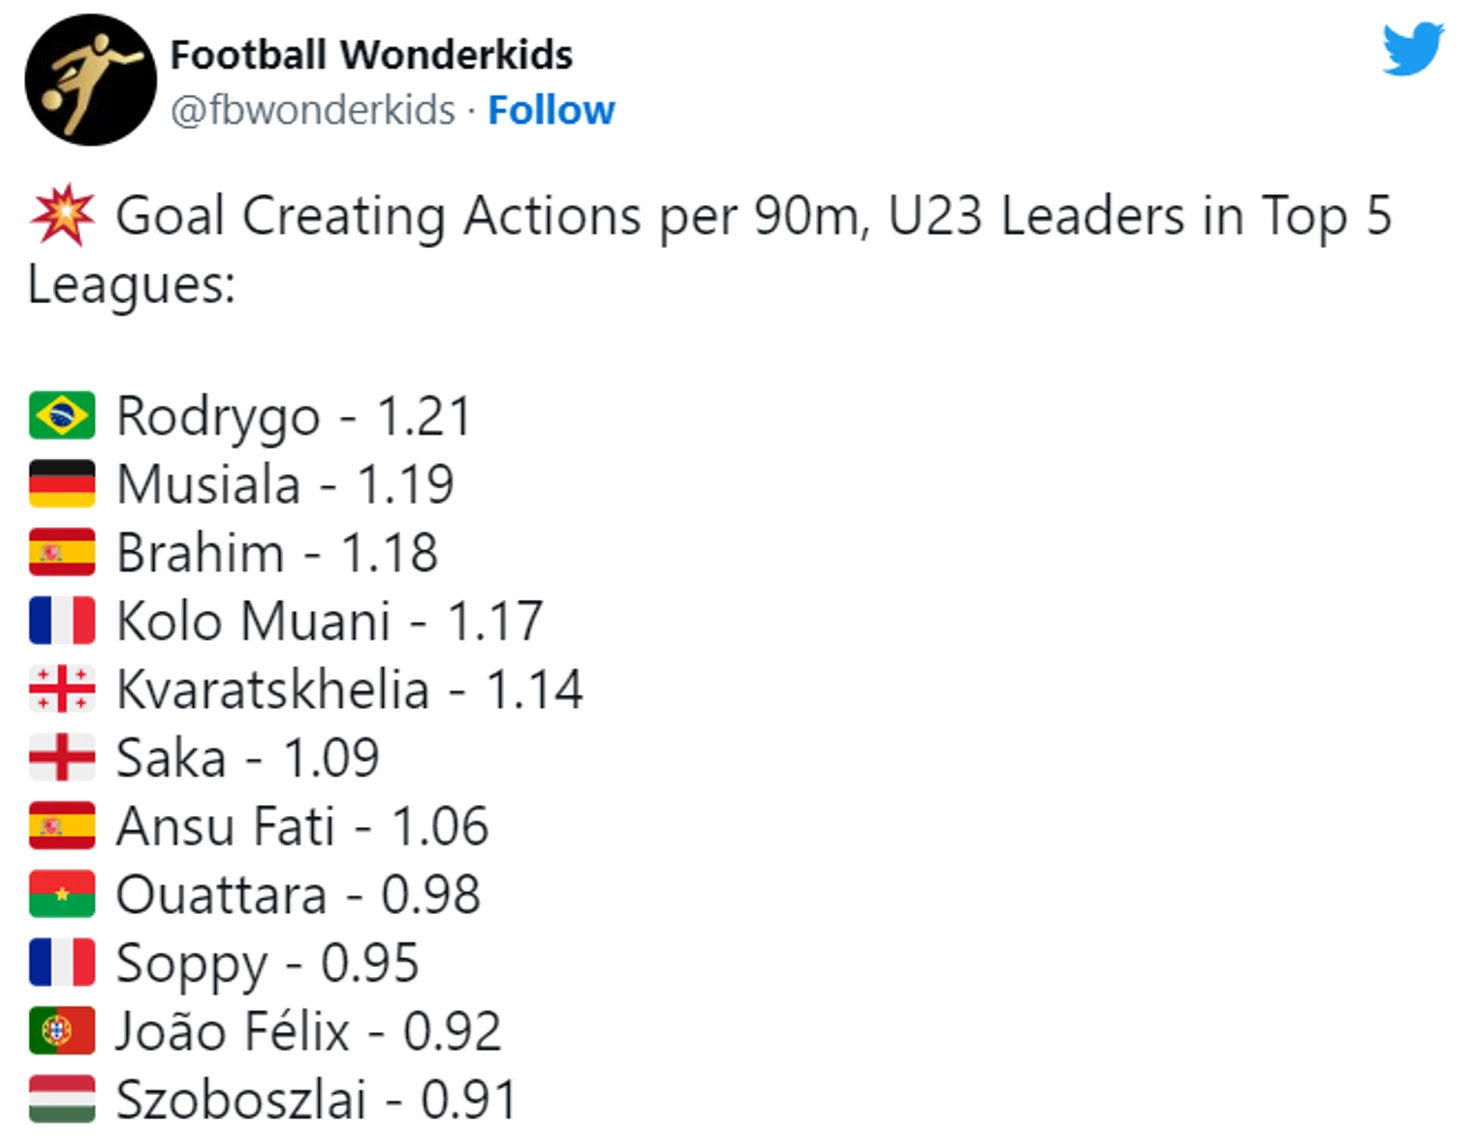Click the Georgia flag beside Kvaratskhelia
This screenshot has height=1138, width=1460.
pyautogui.click(x=62, y=689)
